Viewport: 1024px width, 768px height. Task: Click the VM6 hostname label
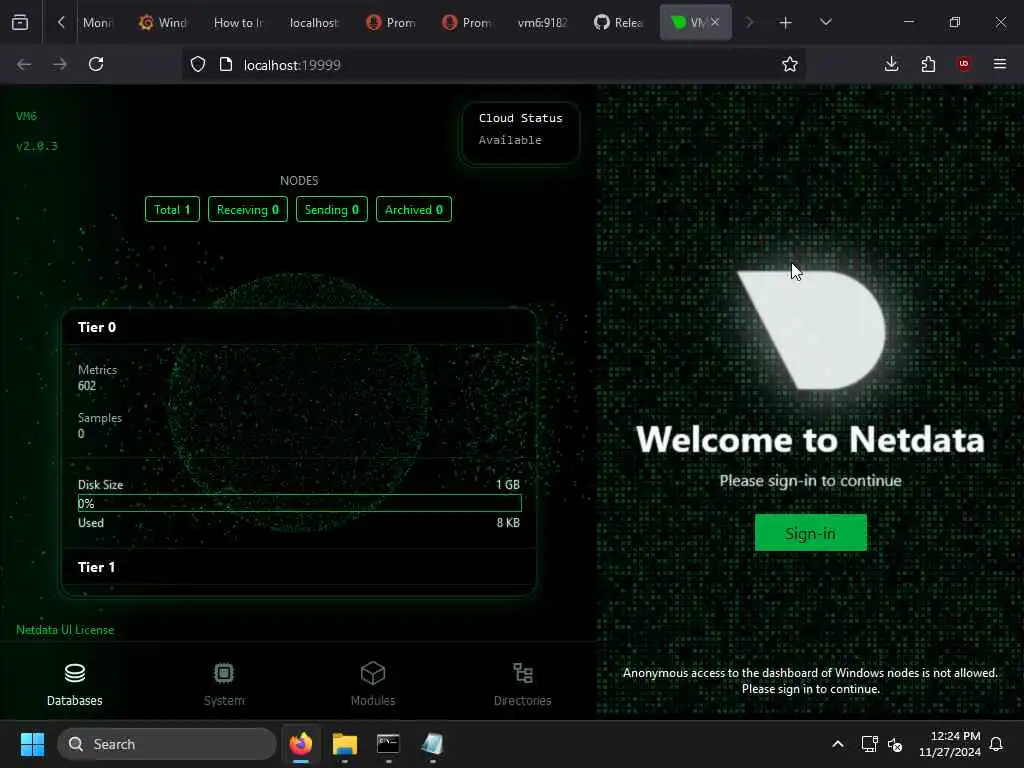click(26, 116)
